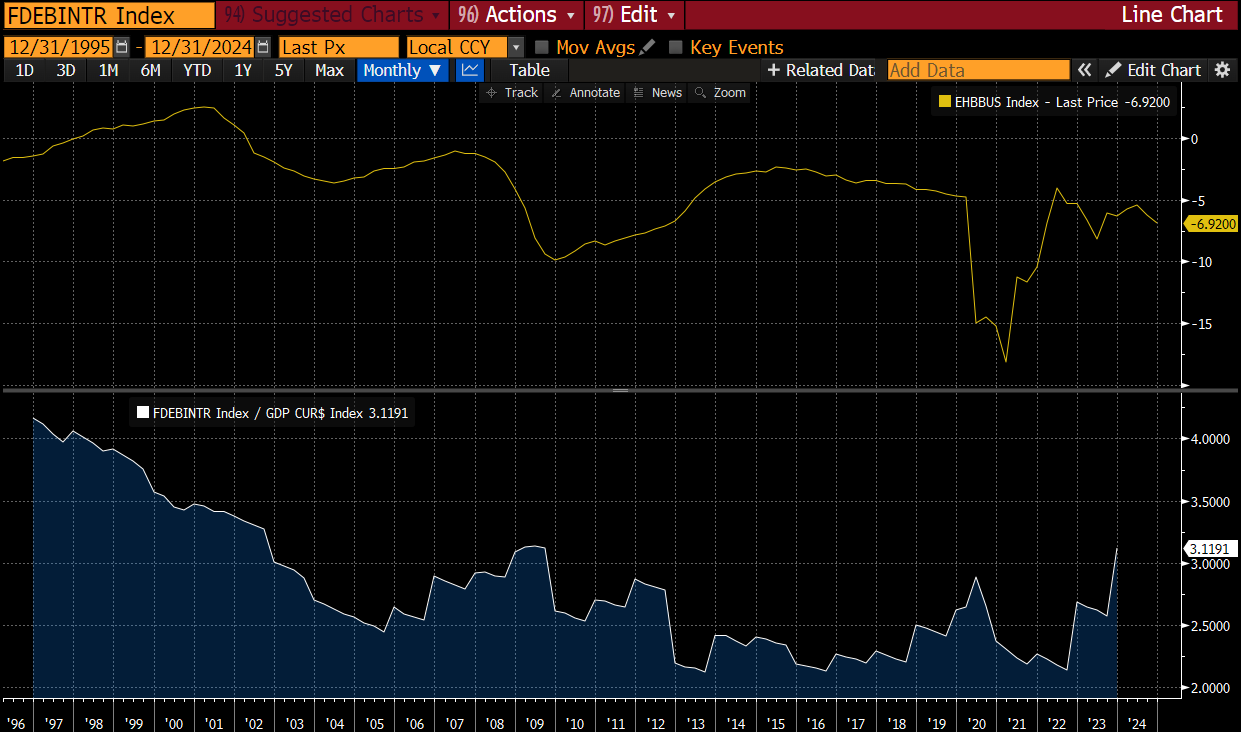Select the Annotate drawing tool
Viewport: 1241px width, 732px height.
[x=585, y=93]
